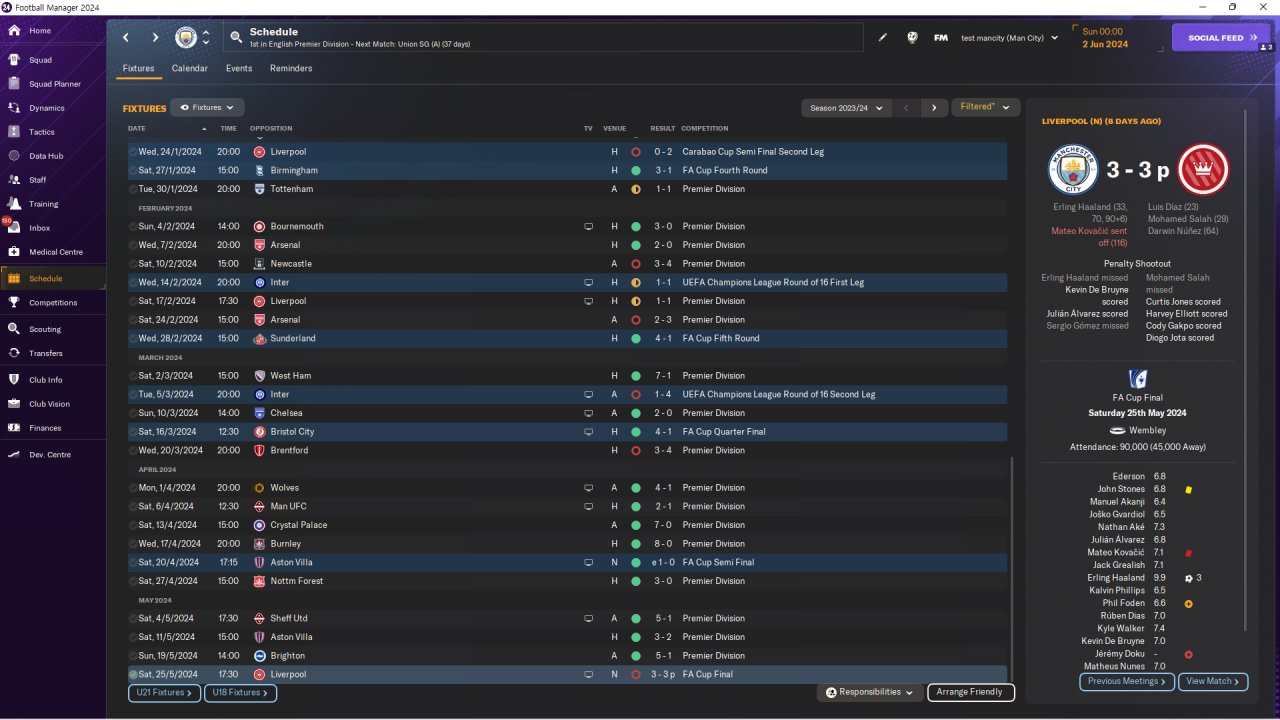Screen dimensions: 1280x720
Task: Expand the Filtered dropdown
Action: point(985,107)
